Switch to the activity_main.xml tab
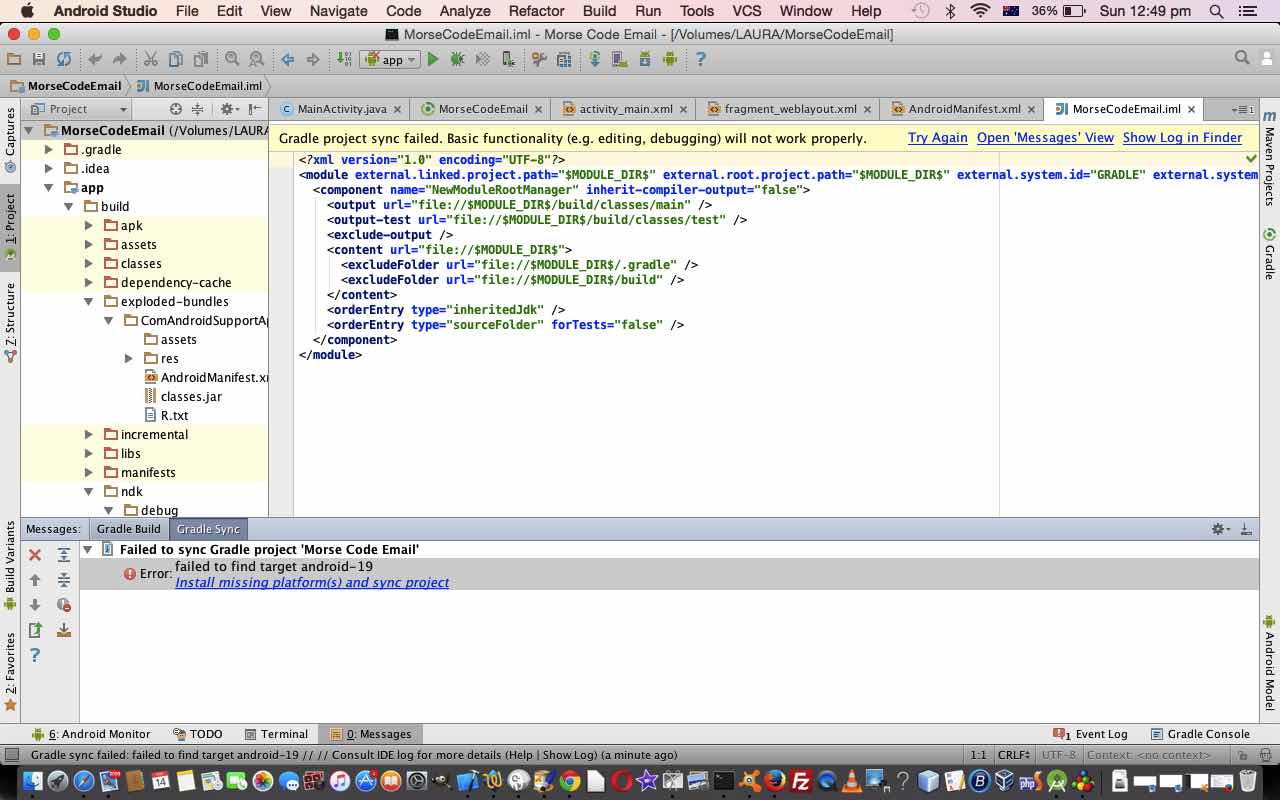This screenshot has height=800, width=1280. point(624,109)
